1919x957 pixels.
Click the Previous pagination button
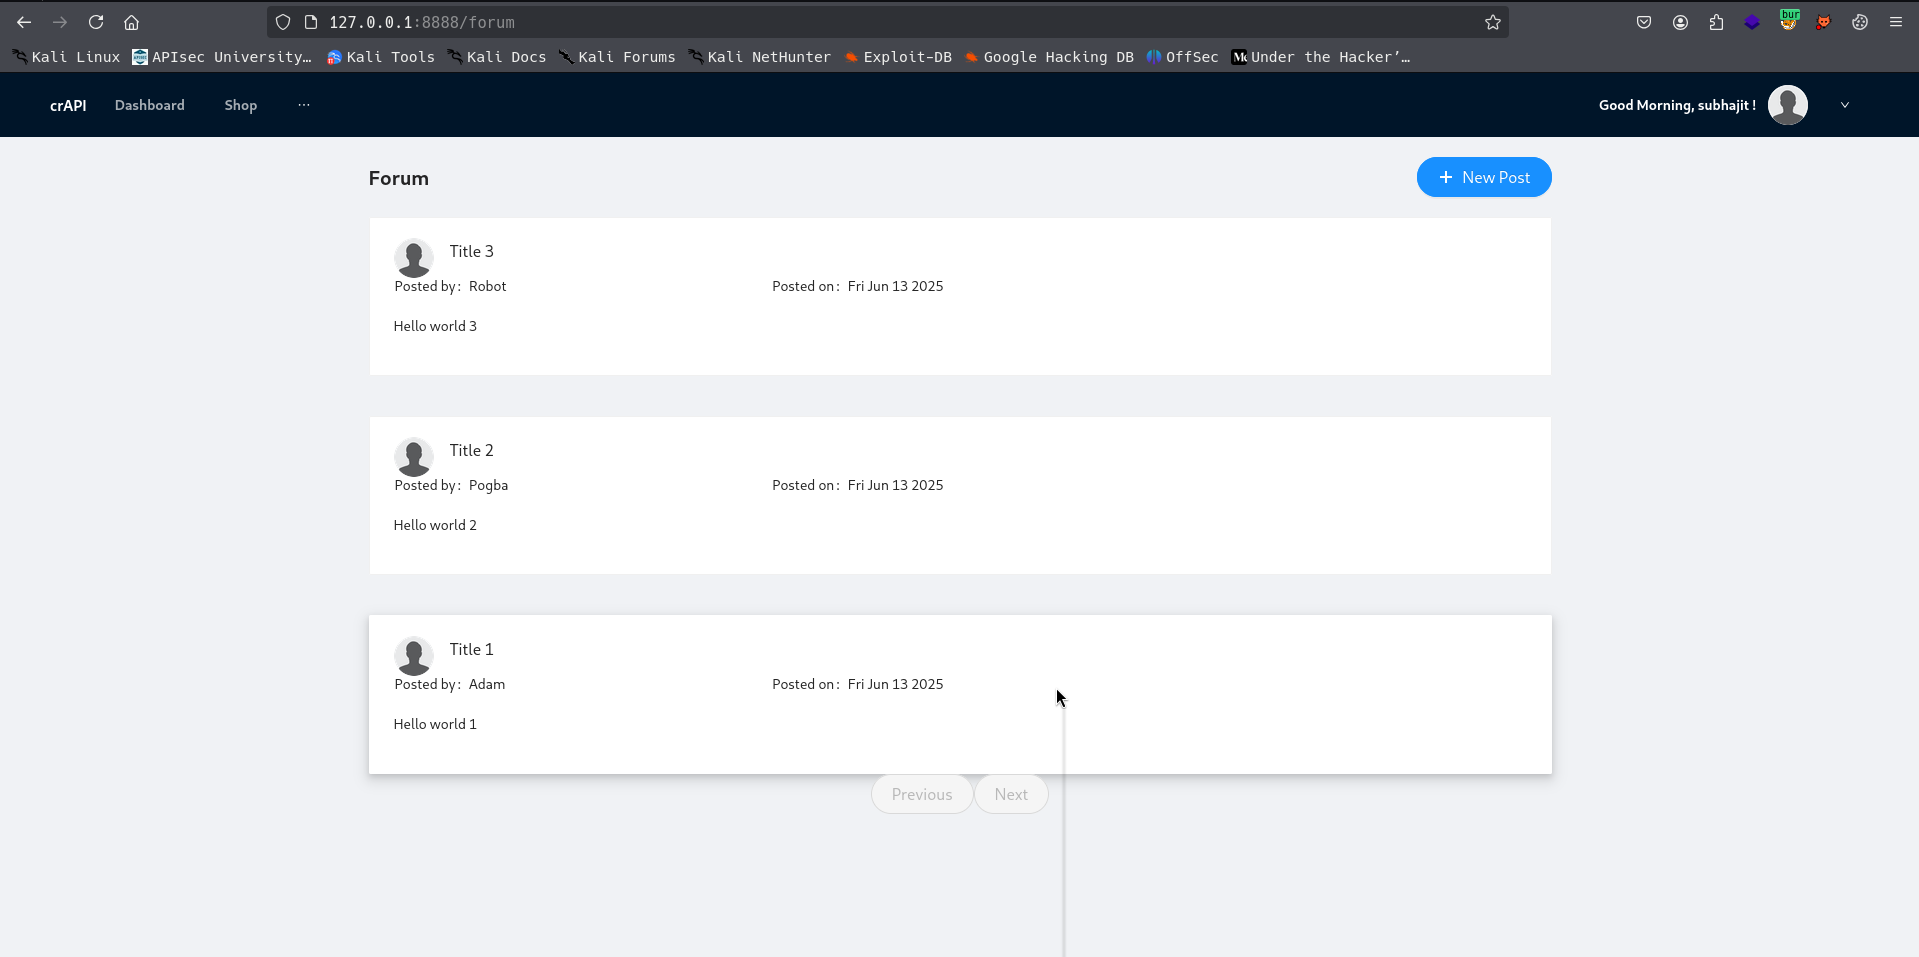[x=922, y=794]
